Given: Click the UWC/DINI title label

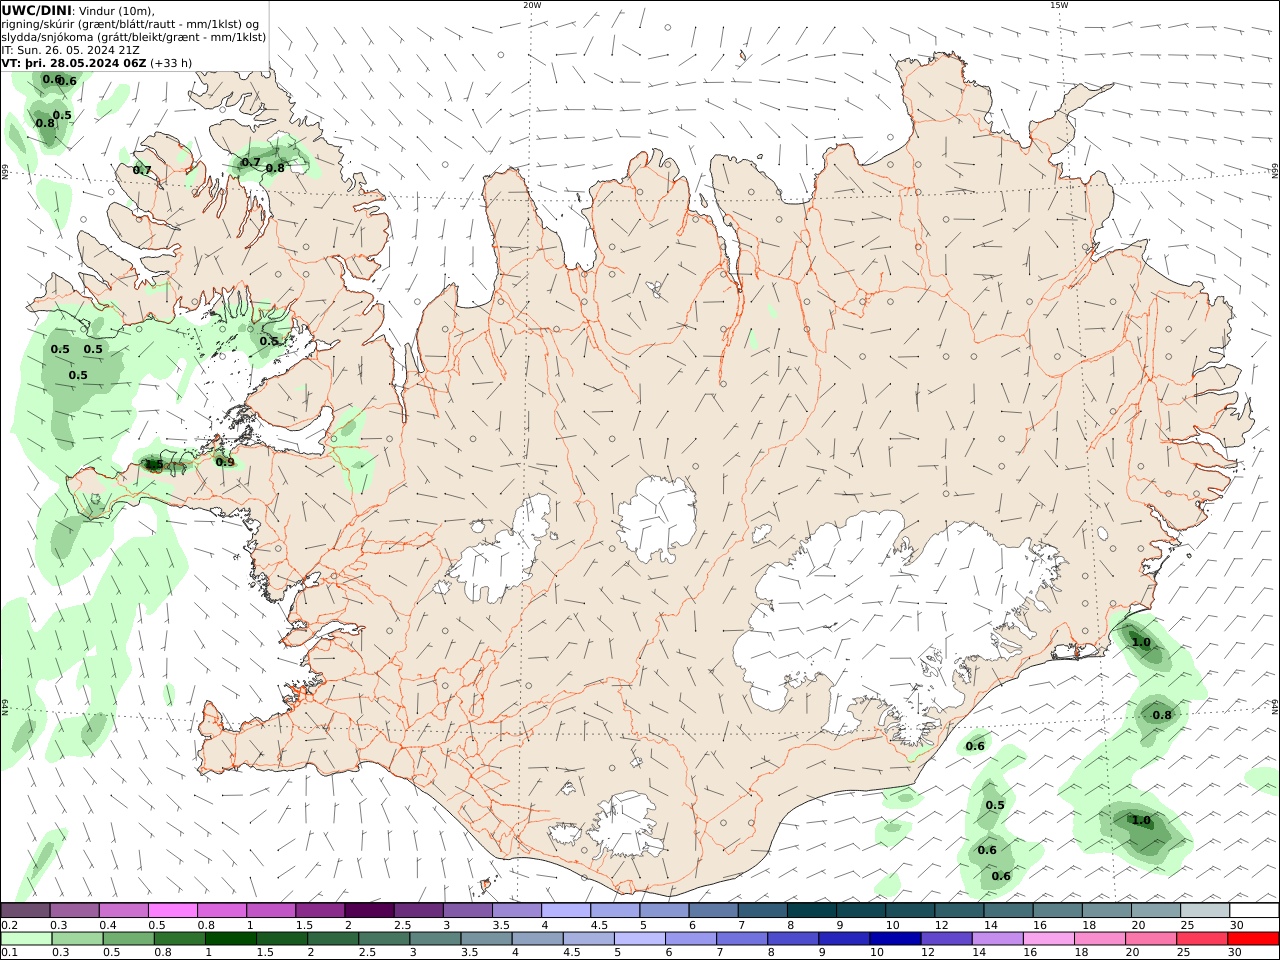Looking at the screenshot, I should point(37,10).
